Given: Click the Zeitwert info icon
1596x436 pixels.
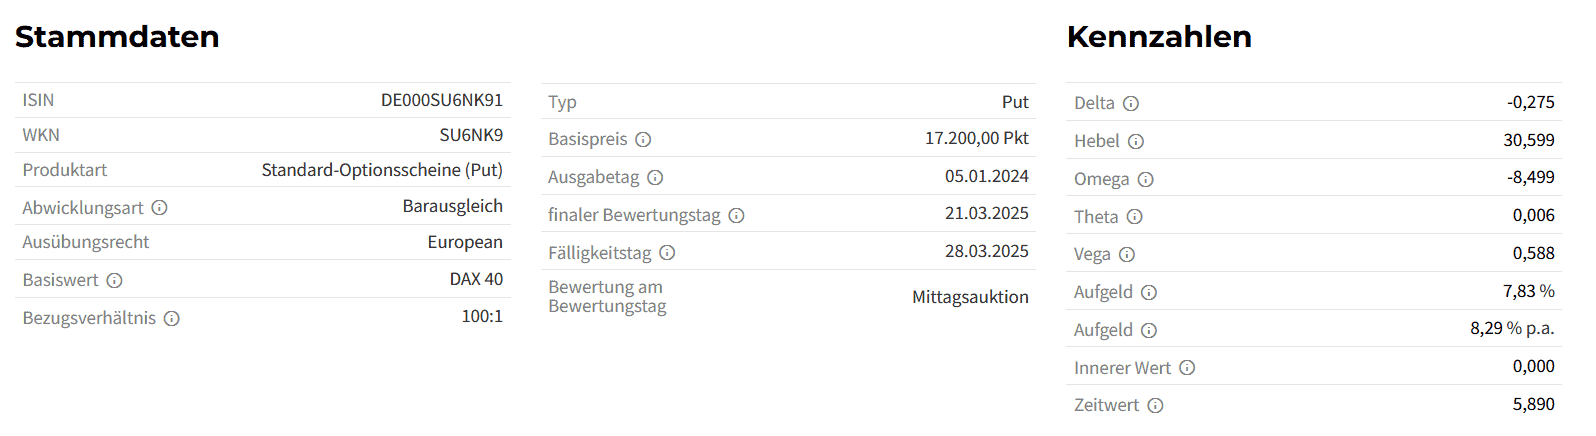Looking at the screenshot, I should (1155, 406).
